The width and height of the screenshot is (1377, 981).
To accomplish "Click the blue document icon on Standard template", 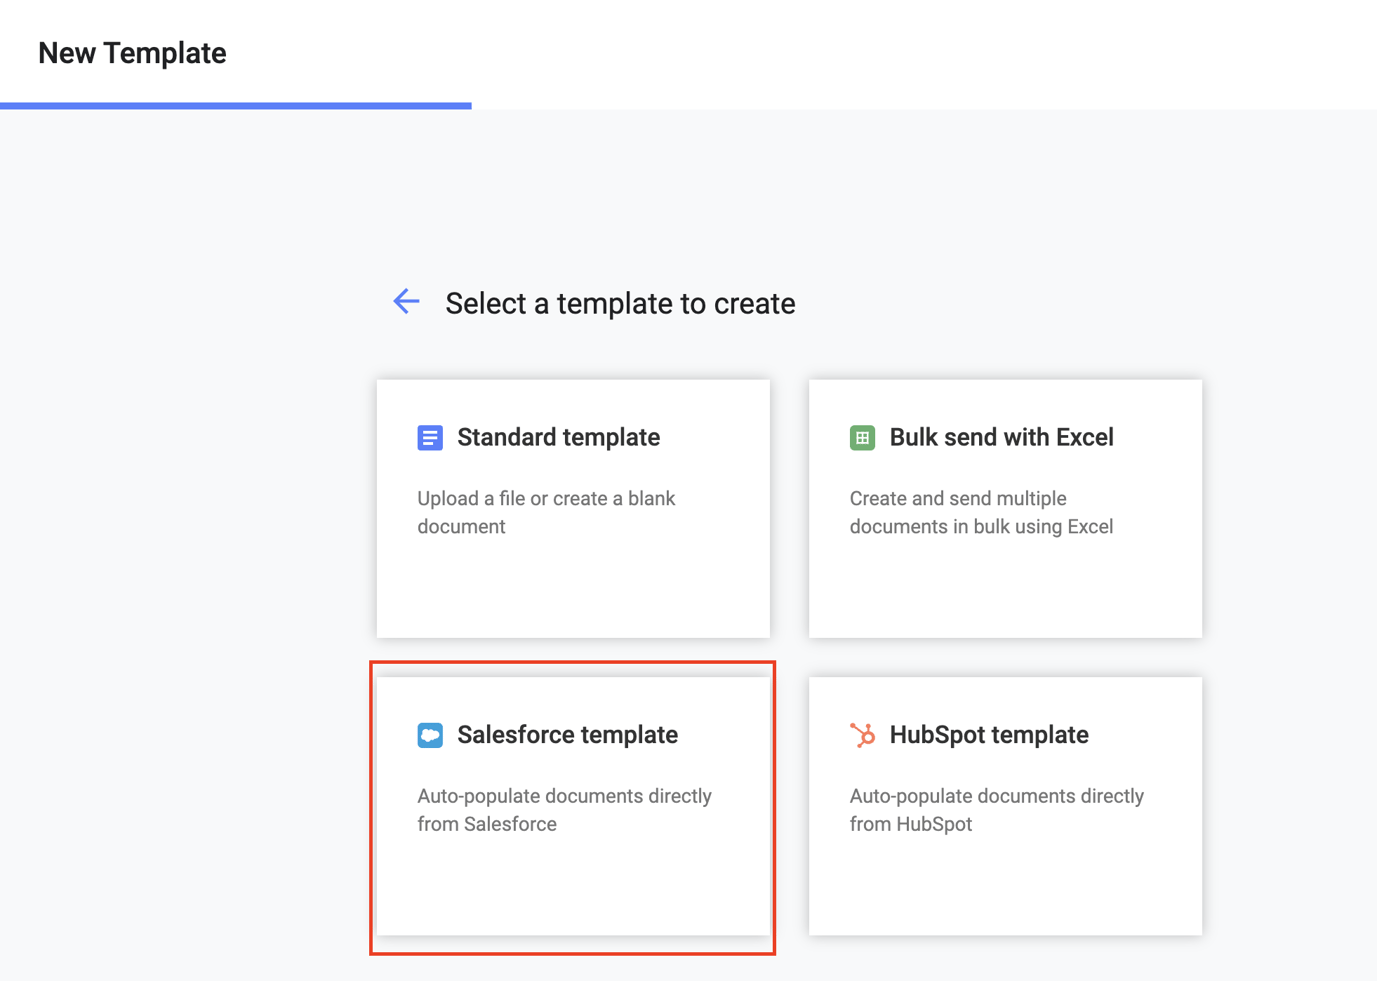I will [x=429, y=437].
